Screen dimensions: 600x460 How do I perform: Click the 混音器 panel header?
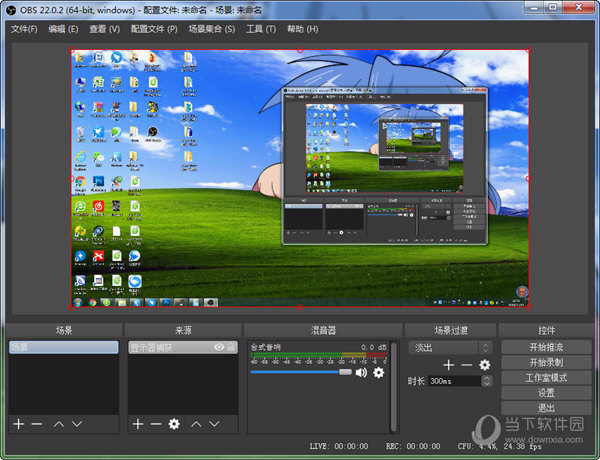(x=323, y=330)
